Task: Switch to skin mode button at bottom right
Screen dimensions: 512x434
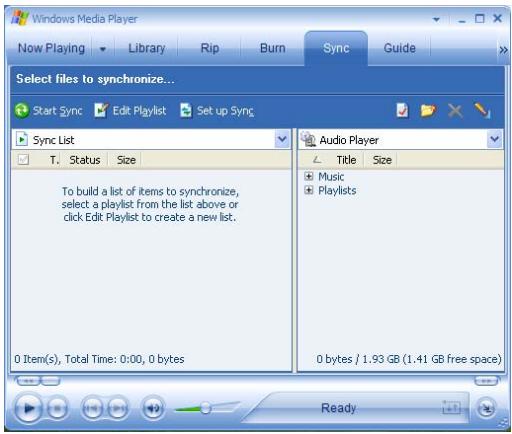Action: coord(486,408)
